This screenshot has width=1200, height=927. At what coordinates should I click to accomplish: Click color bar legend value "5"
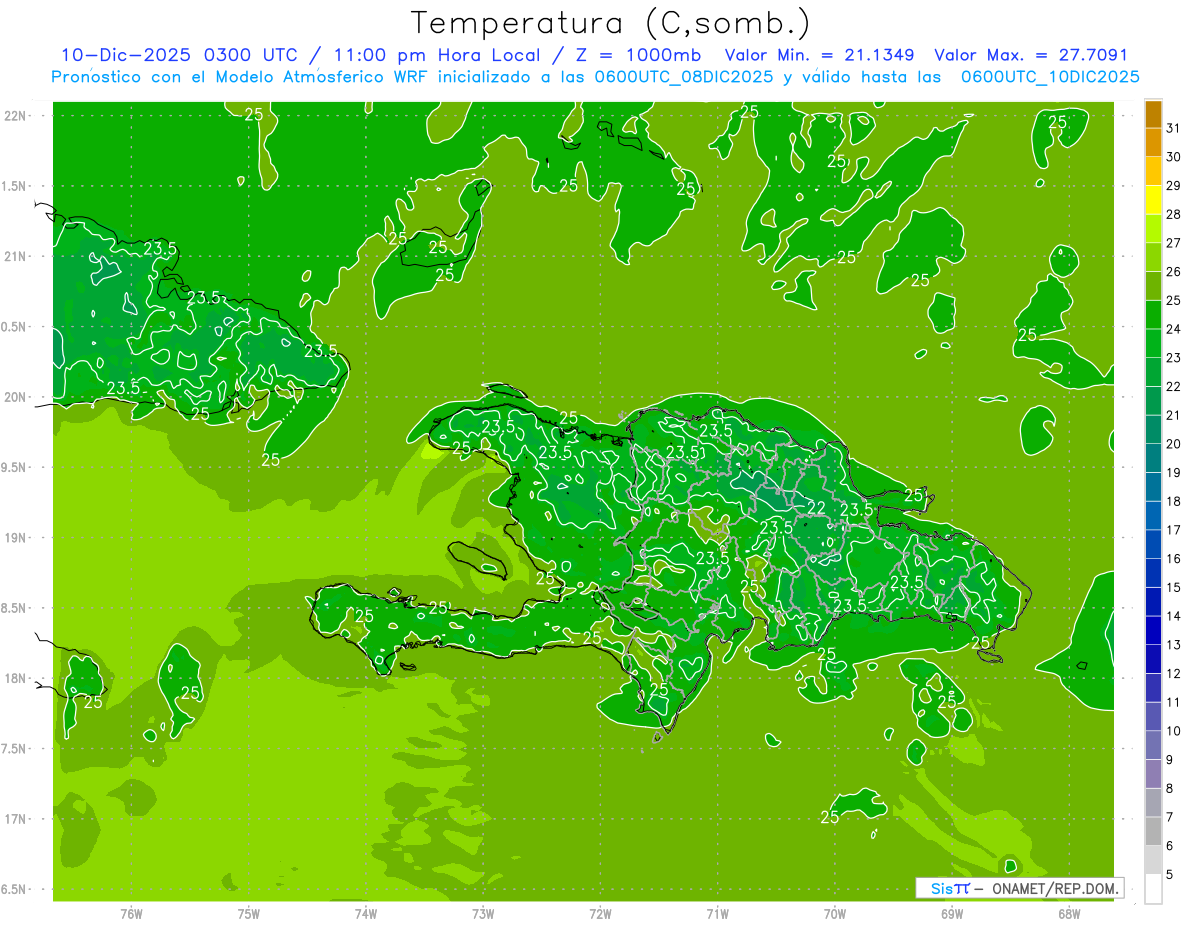click(x=1170, y=874)
